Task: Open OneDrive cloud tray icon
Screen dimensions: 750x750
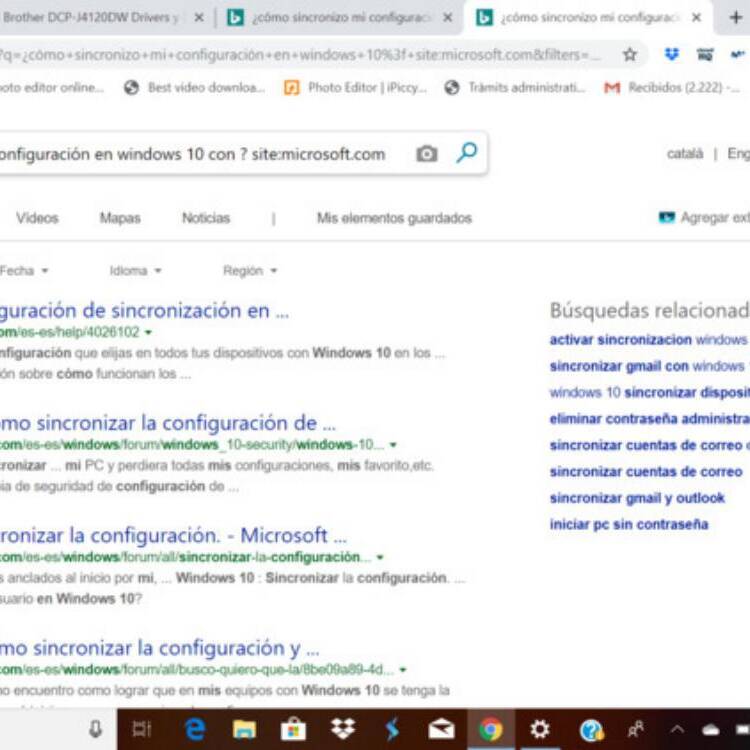Action: click(x=711, y=730)
